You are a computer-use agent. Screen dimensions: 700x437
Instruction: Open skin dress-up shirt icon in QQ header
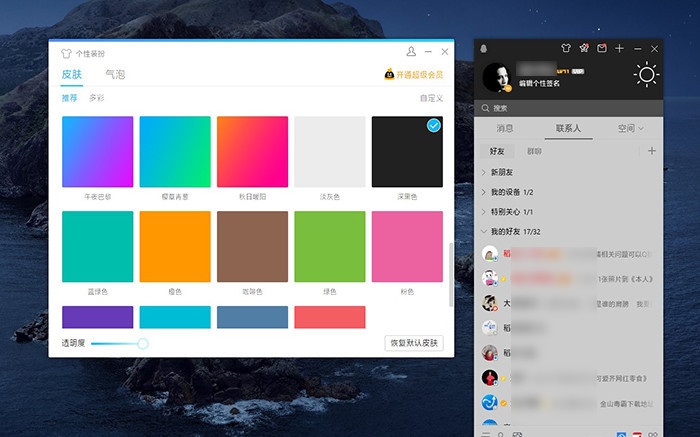565,48
